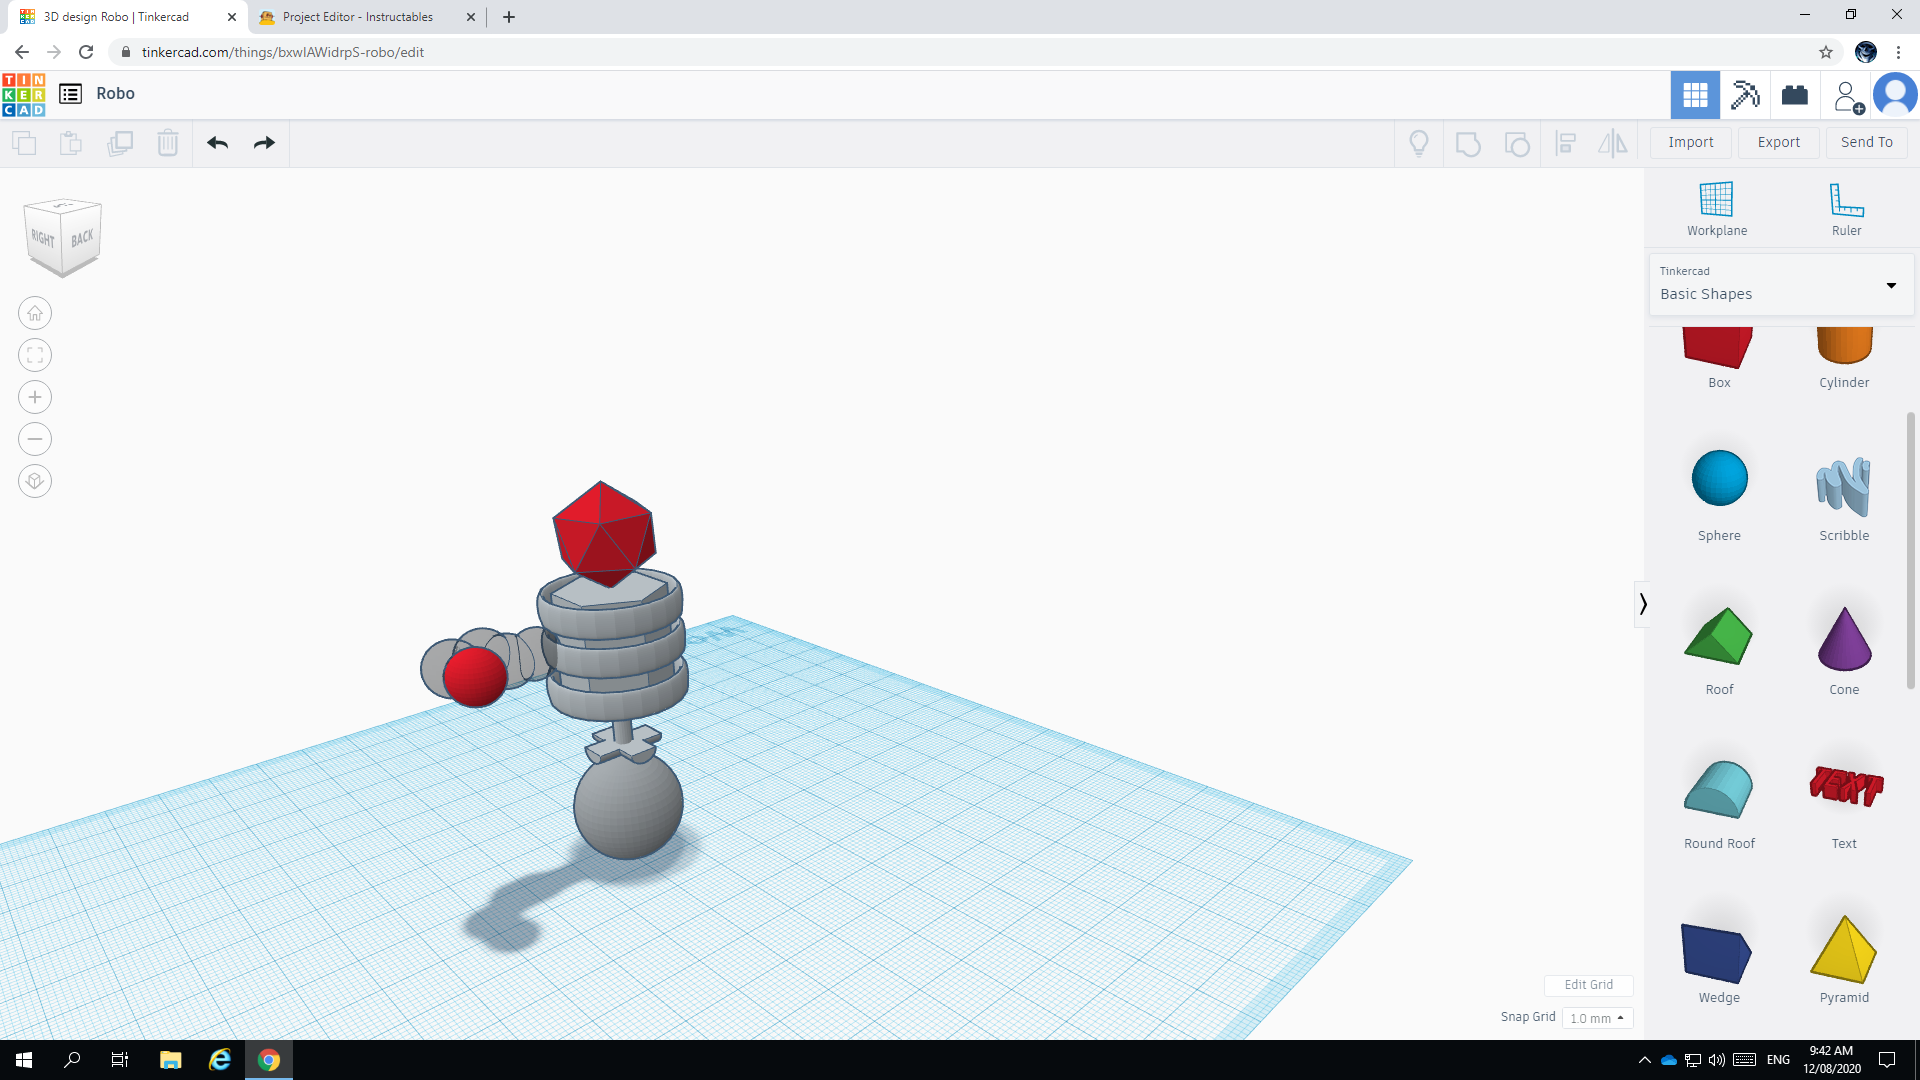Switch to 3D design grid view

(x=1695, y=95)
